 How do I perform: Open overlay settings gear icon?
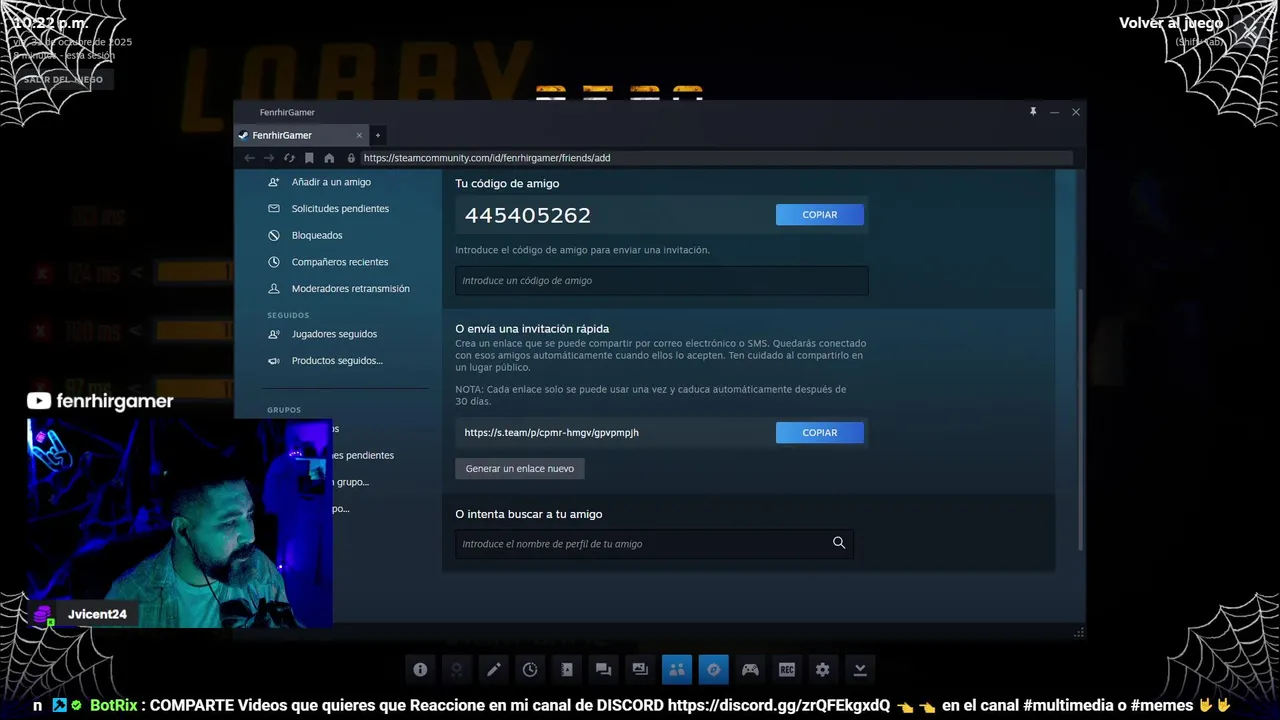[x=823, y=670]
